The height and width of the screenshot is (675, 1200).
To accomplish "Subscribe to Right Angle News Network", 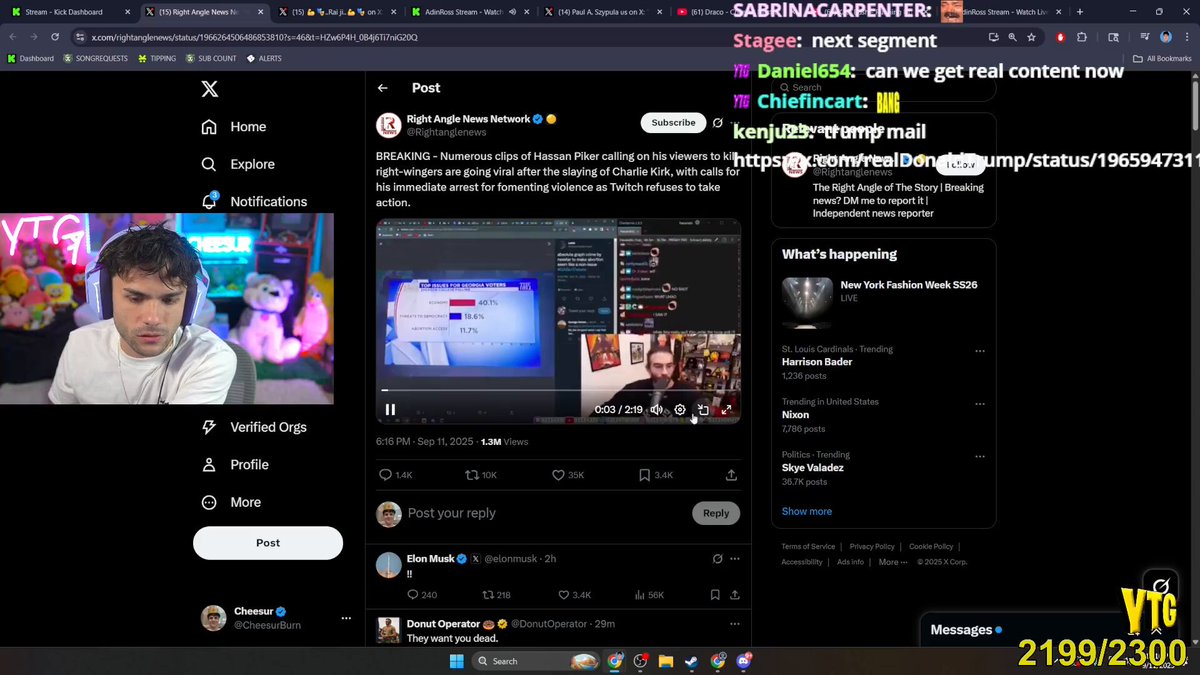I will click(673, 123).
